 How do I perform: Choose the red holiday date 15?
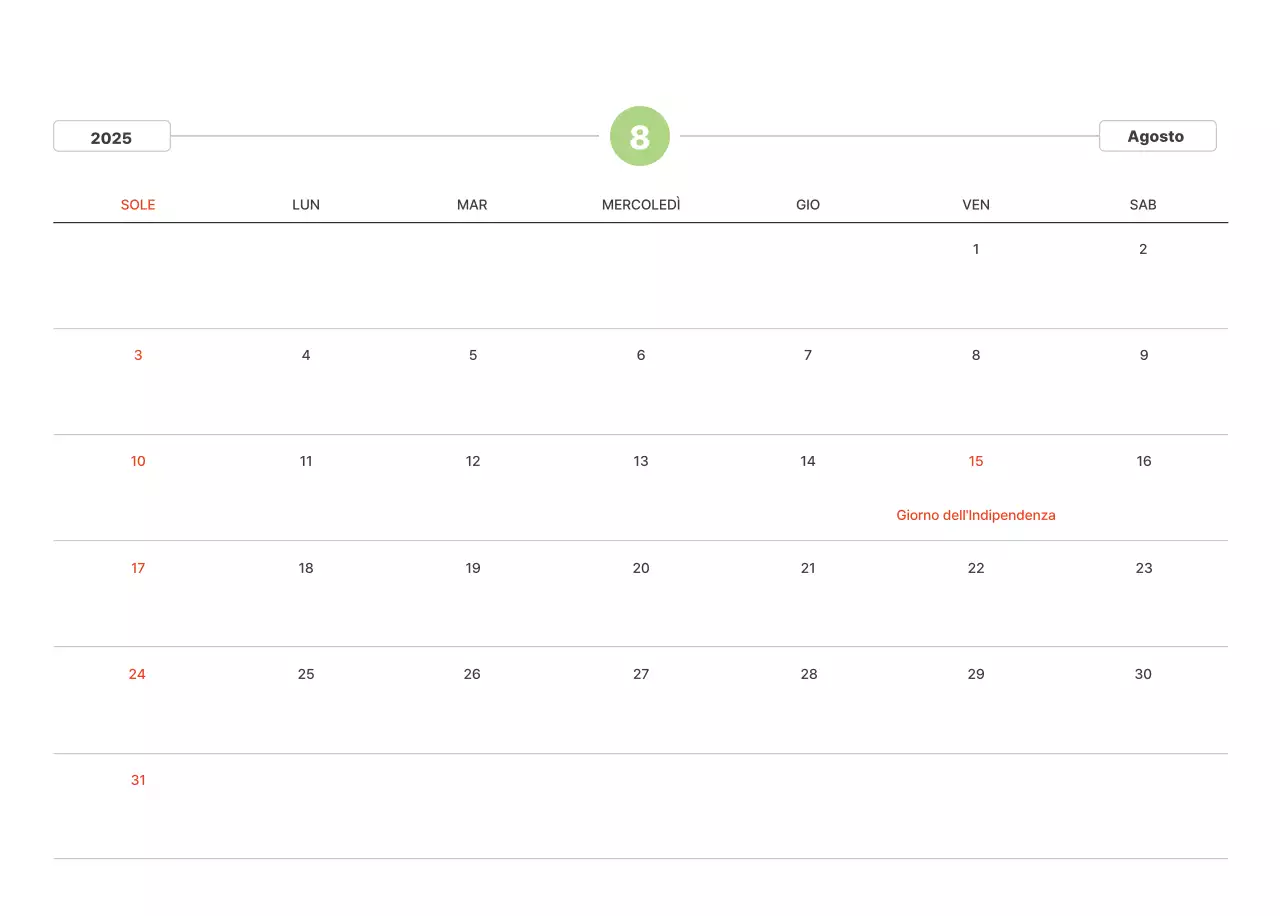point(975,461)
